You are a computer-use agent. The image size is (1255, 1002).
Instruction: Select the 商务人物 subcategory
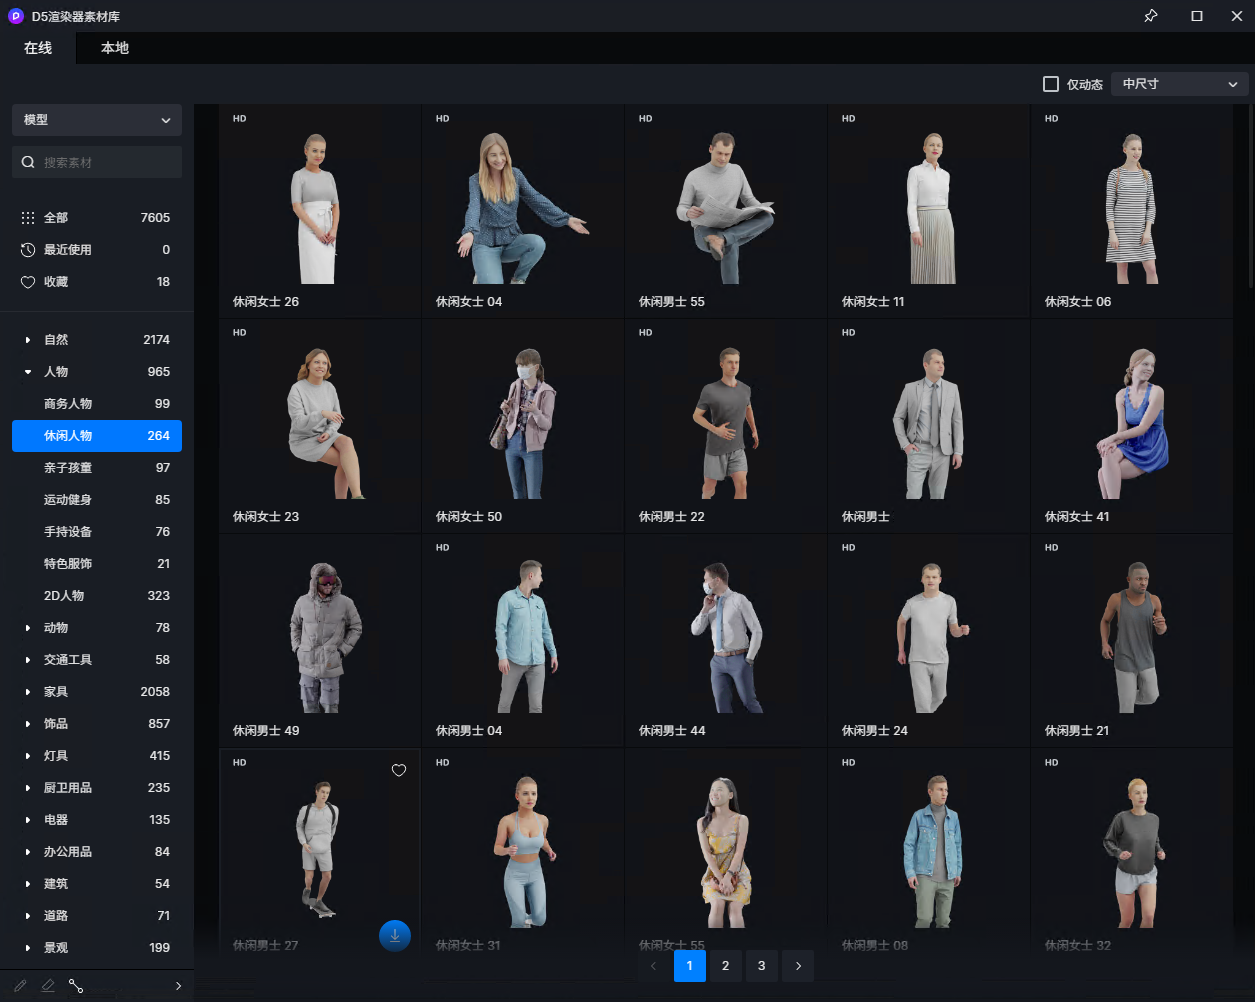tap(68, 404)
